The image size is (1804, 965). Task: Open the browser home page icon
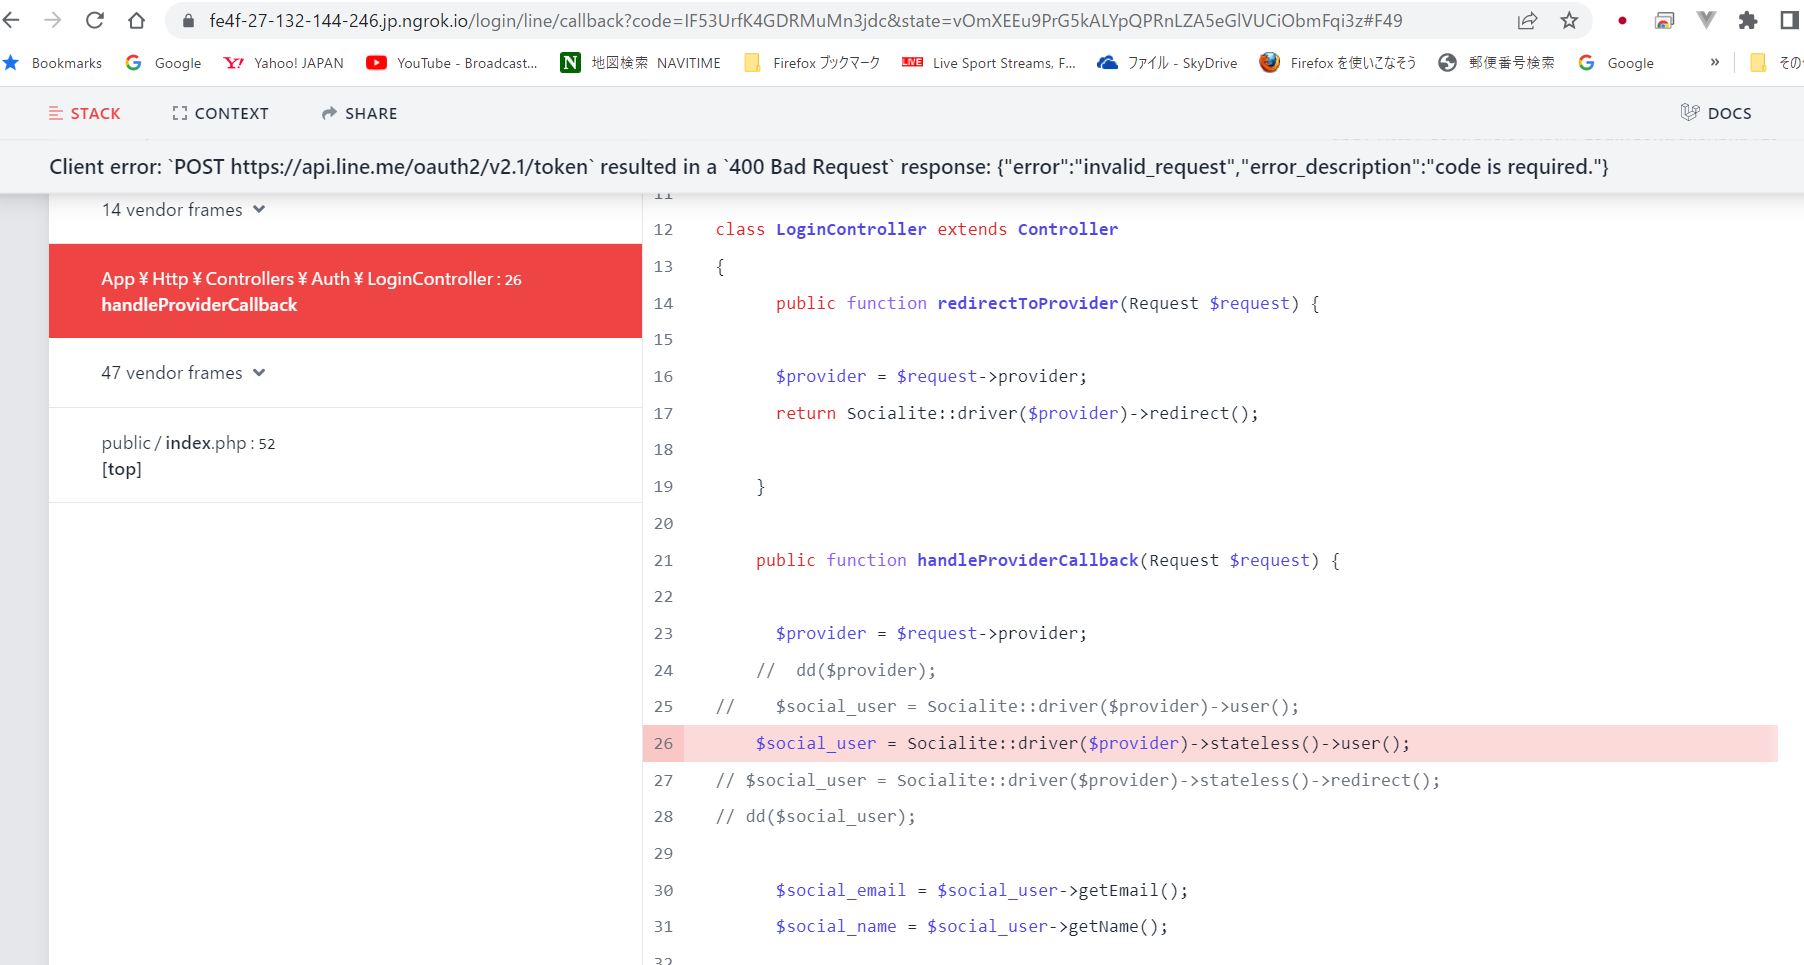(x=137, y=20)
